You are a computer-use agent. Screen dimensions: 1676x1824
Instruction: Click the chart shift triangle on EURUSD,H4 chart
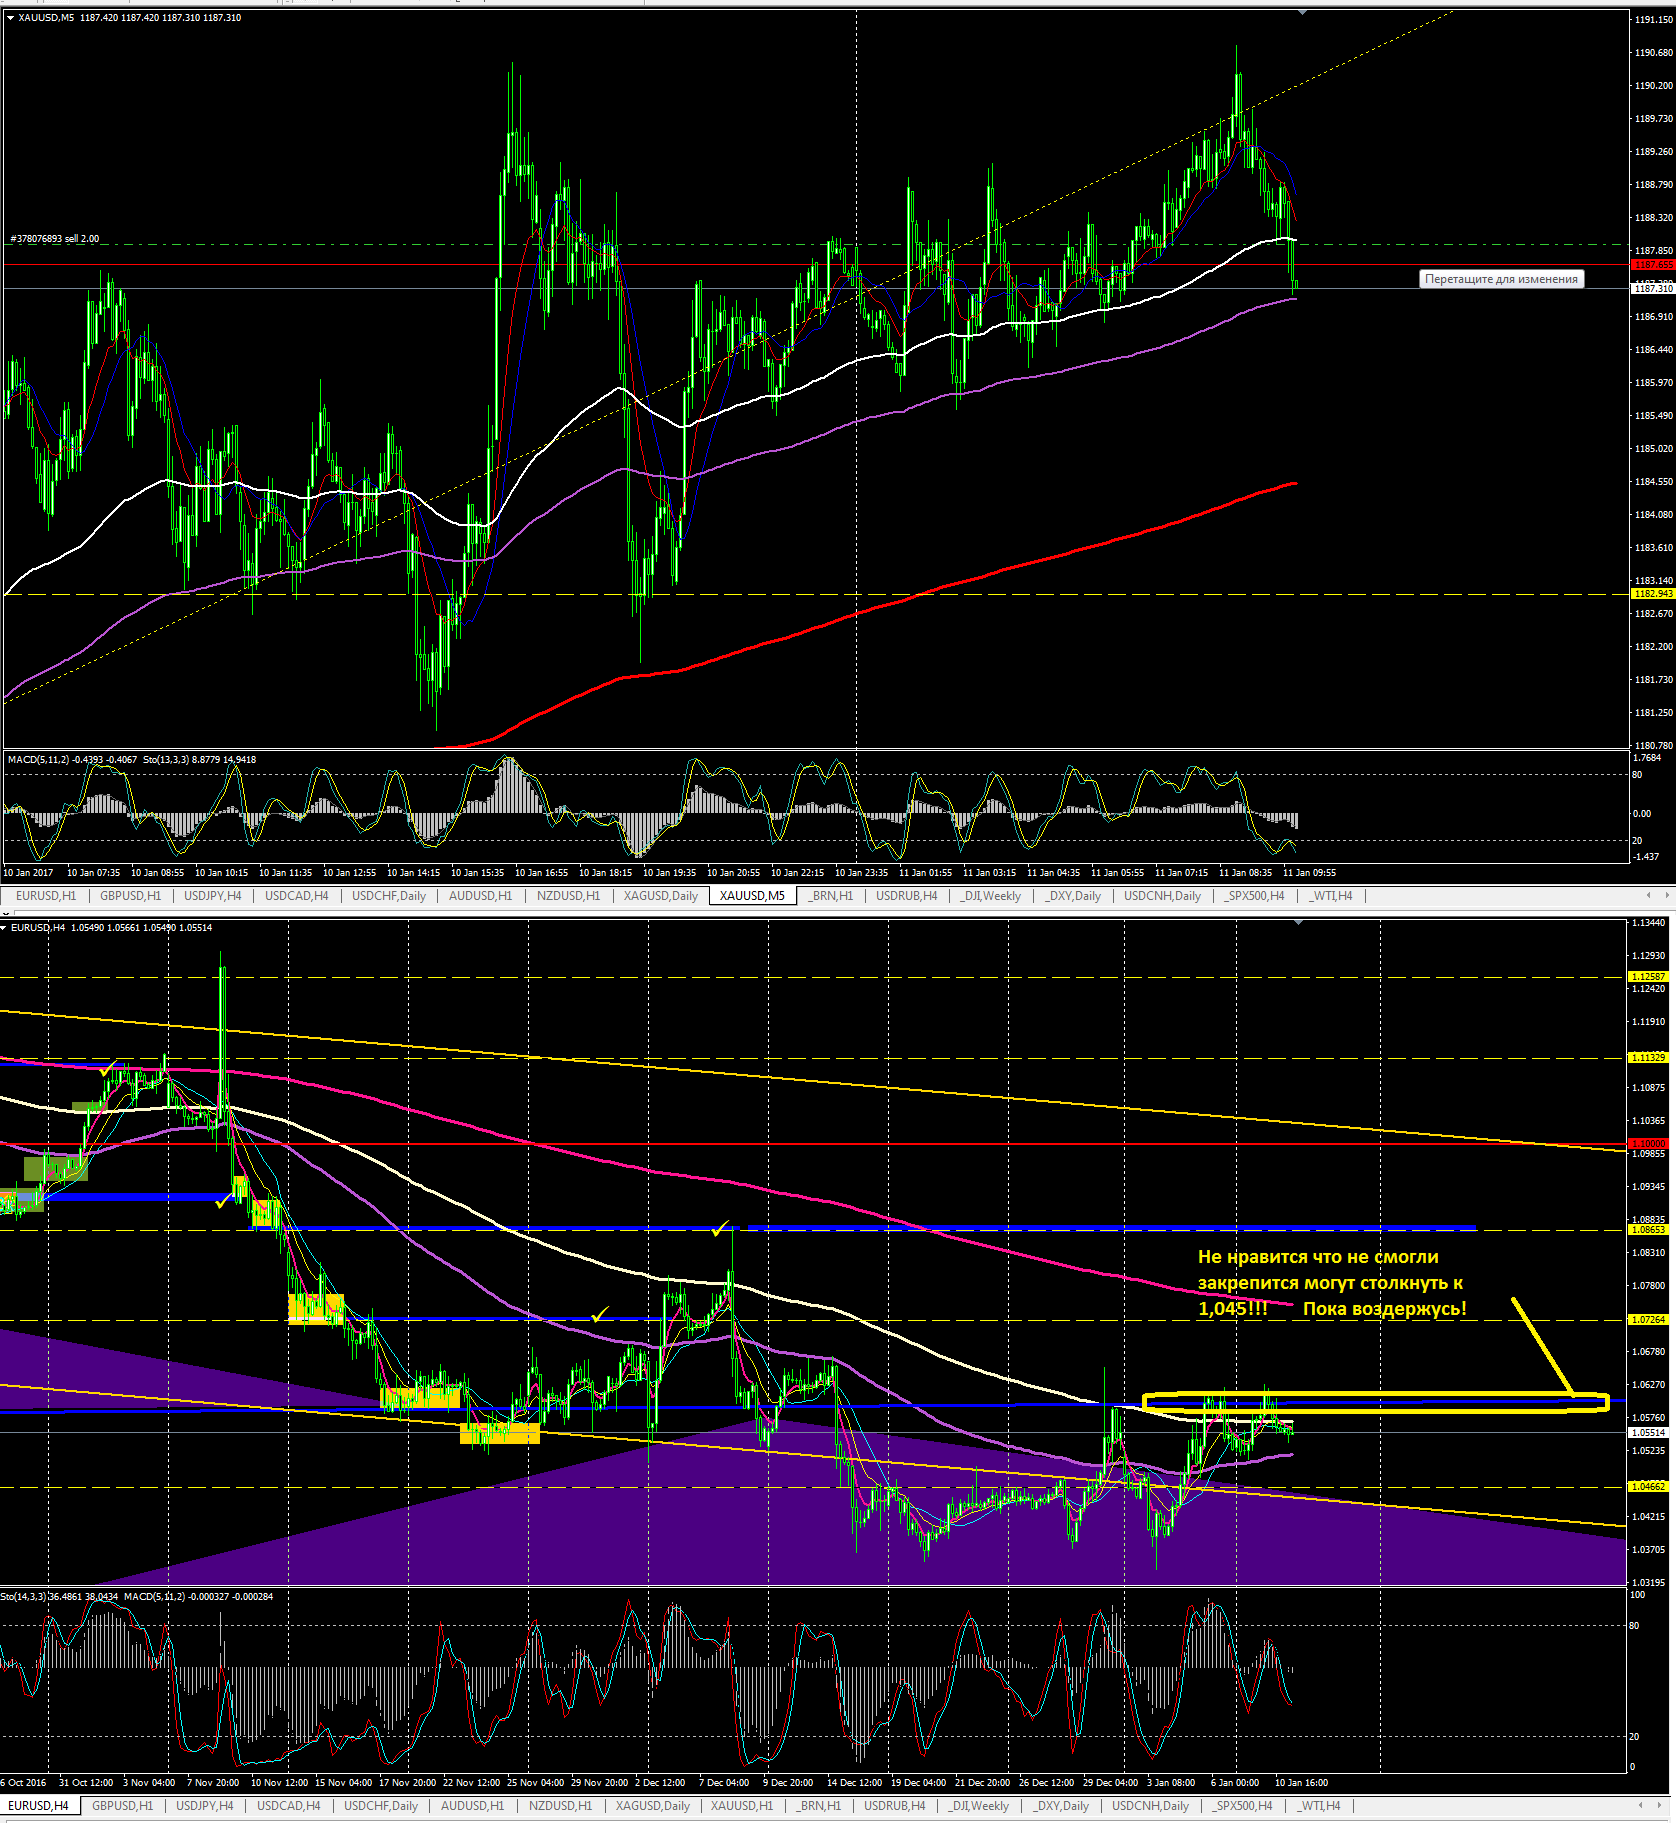[1298, 922]
